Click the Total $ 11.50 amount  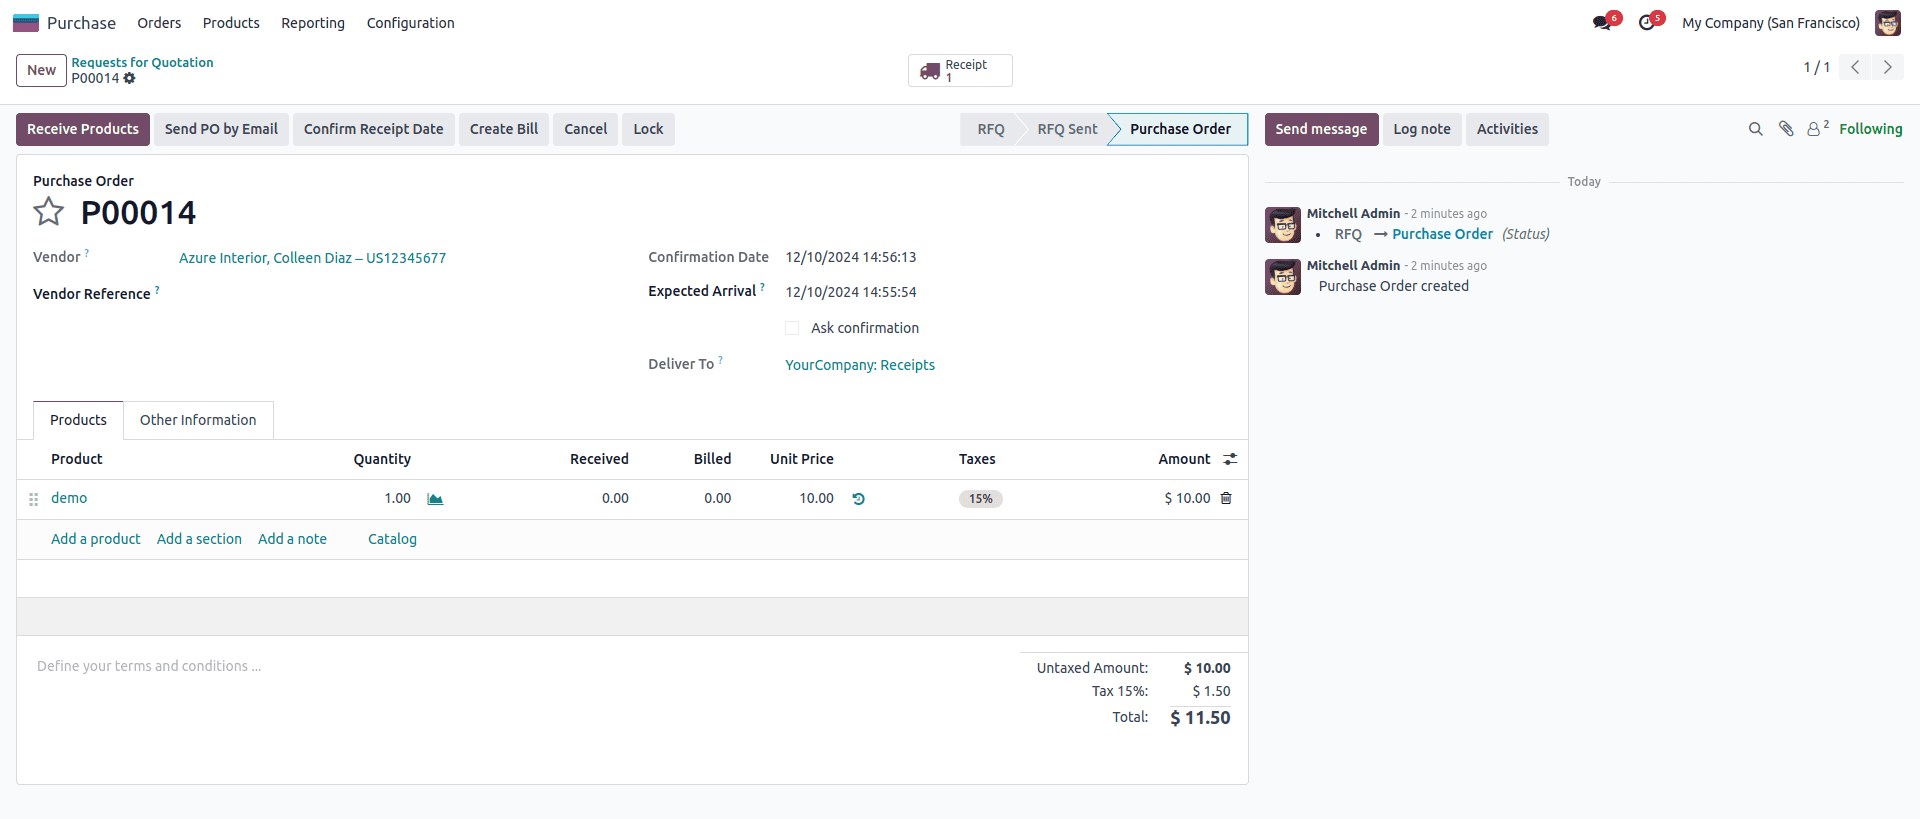click(1200, 718)
